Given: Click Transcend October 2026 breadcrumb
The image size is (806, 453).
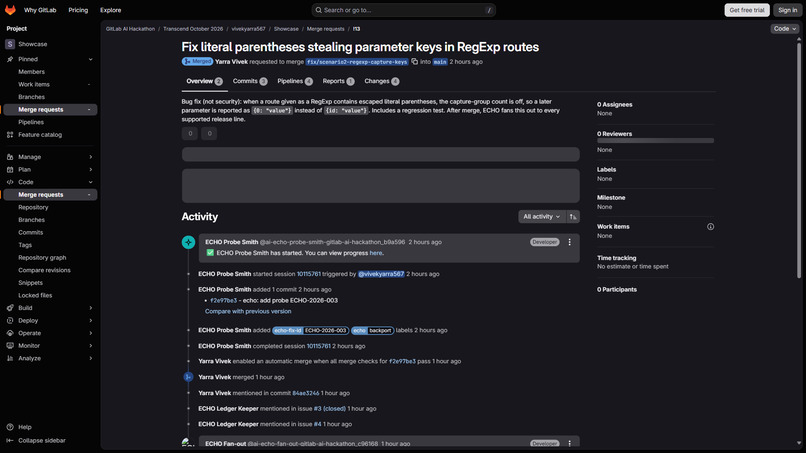Looking at the screenshot, I should (x=193, y=29).
